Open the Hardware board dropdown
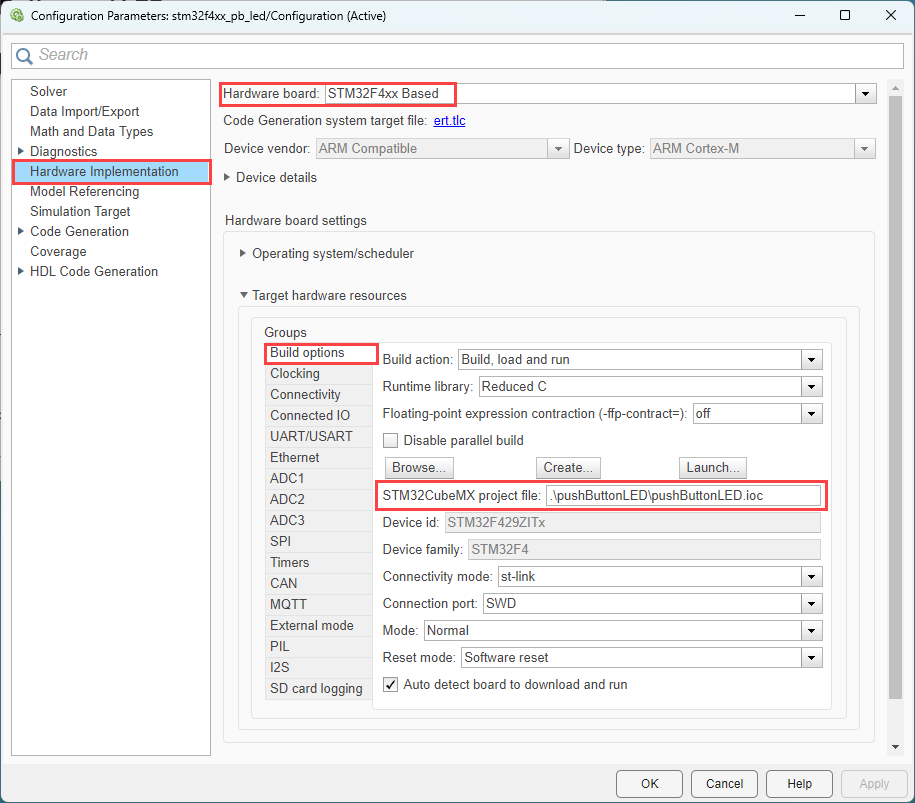 pos(864,94)
